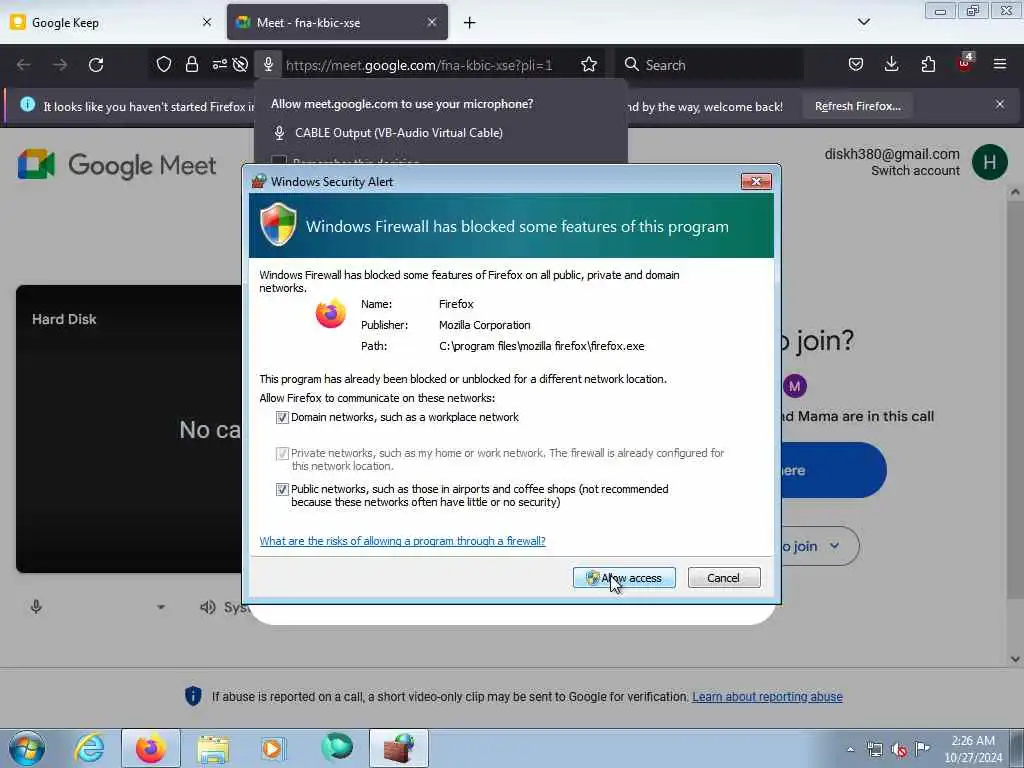Open the media player taskbar icon
The height and width of the screenshot is (768, 1024).
(x=272, y=748)
